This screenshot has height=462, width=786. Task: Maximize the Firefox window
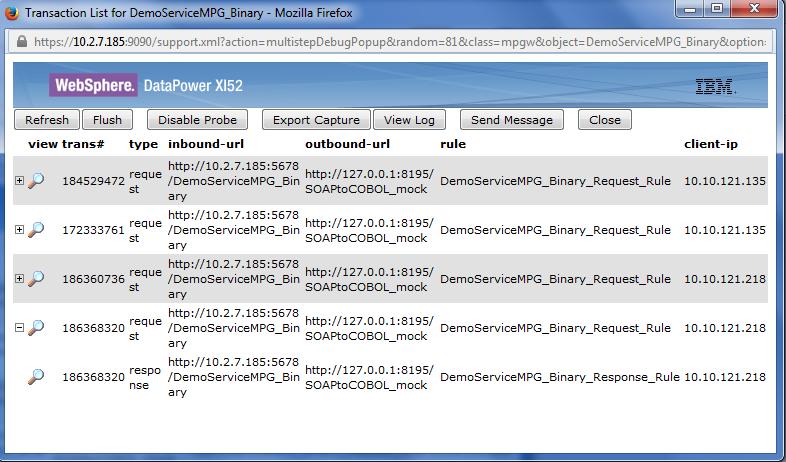[x=717, y=9]
